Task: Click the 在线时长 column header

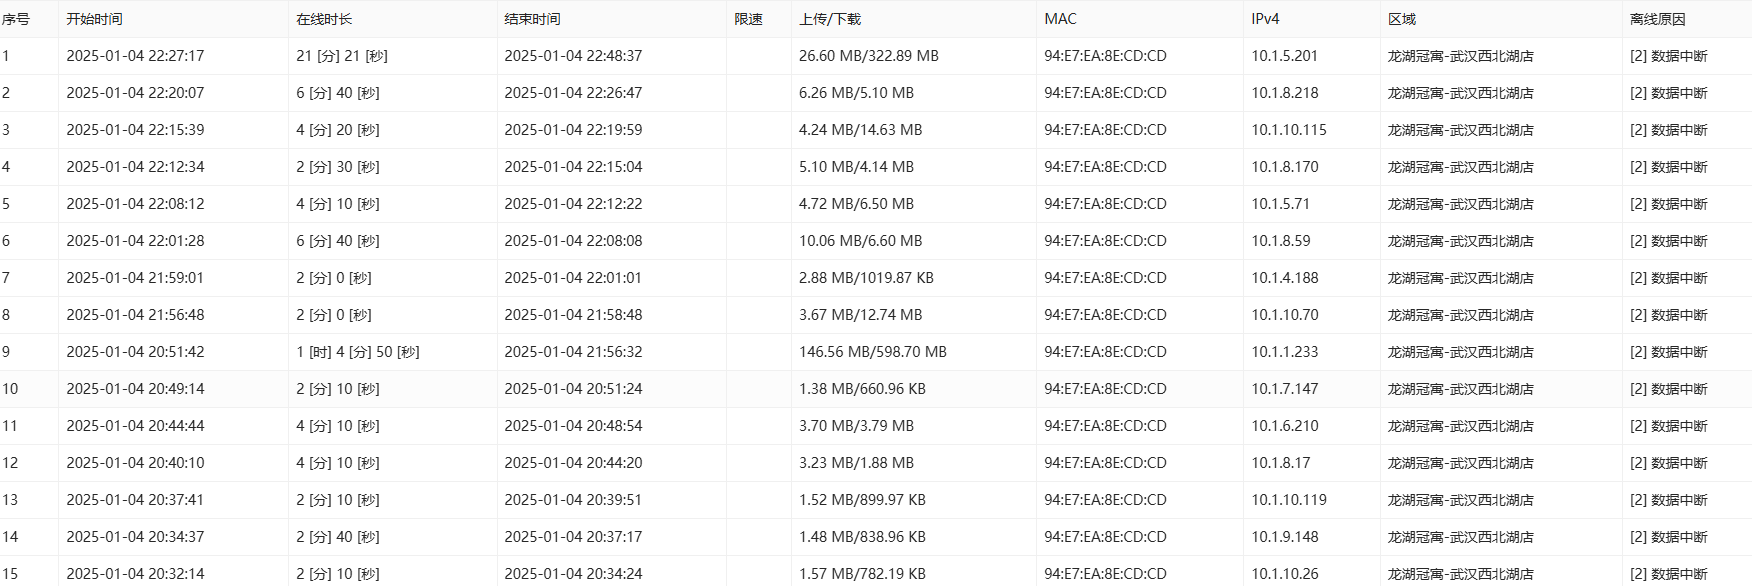Action: tap(324, 19)
